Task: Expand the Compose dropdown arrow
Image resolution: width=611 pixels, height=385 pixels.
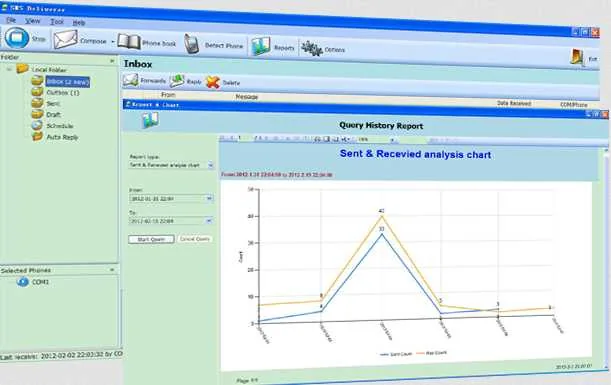Action: [113, 41]
